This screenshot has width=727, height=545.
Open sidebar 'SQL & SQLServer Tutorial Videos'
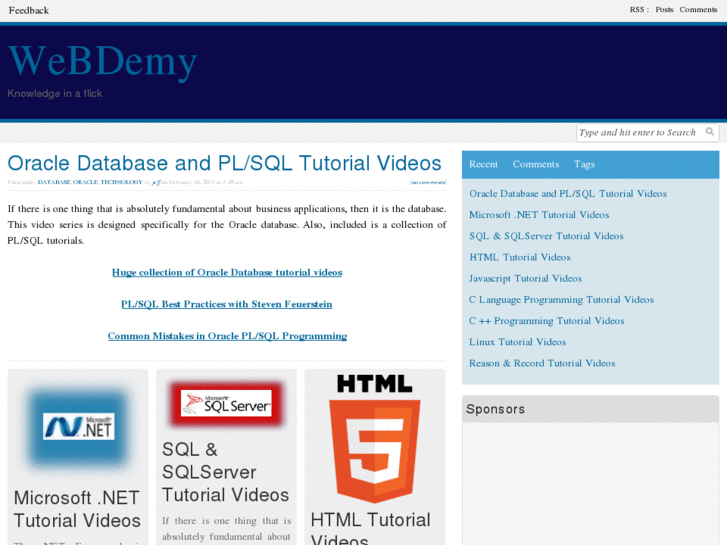pyautogui.click(x=546, y=236)
